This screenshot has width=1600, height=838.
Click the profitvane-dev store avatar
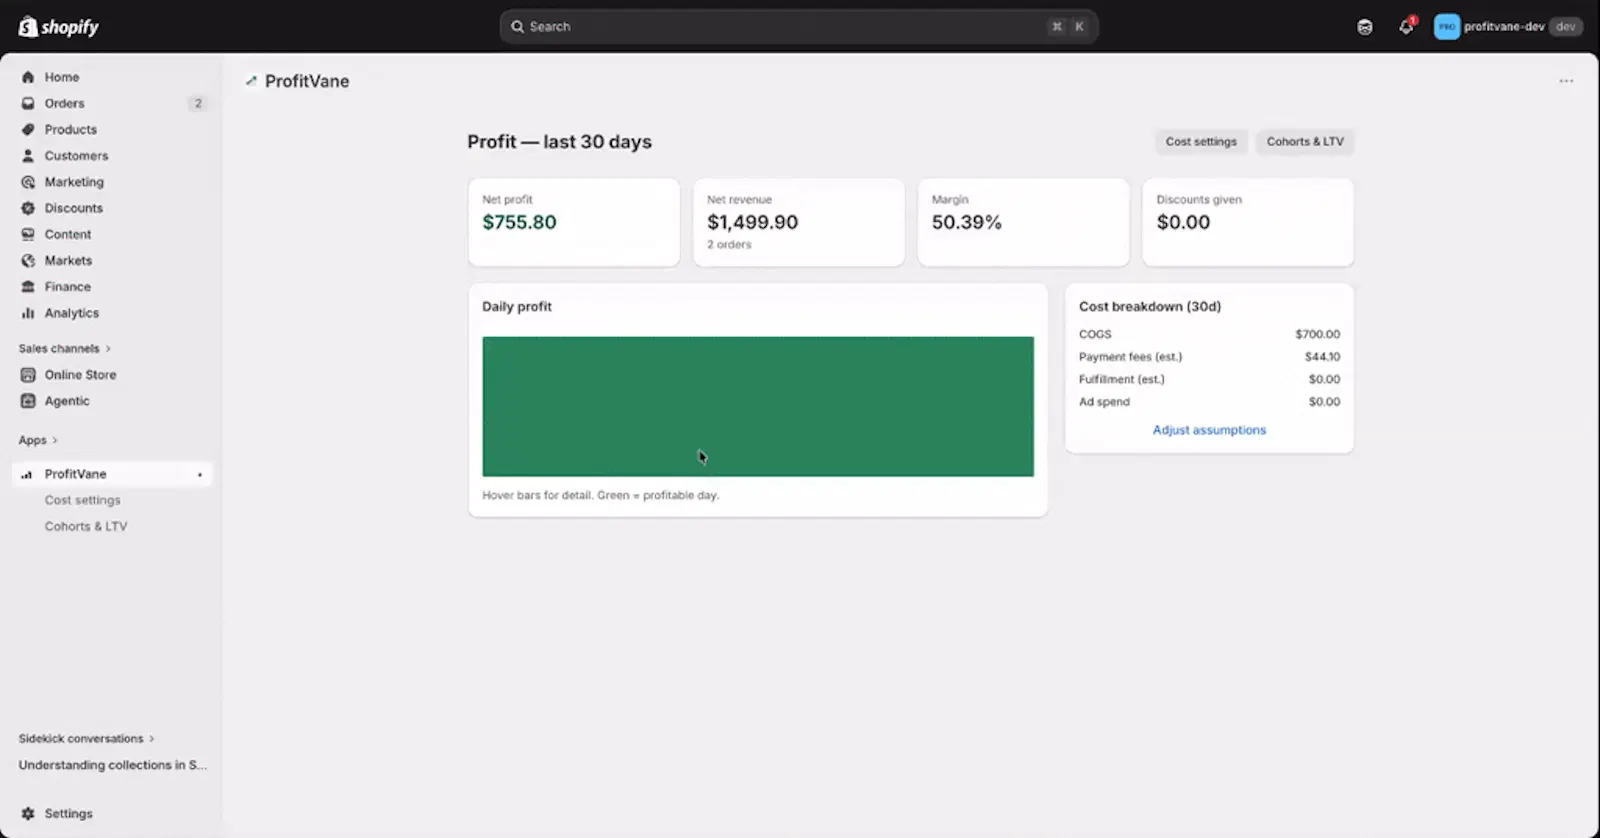pos(1446,27)
